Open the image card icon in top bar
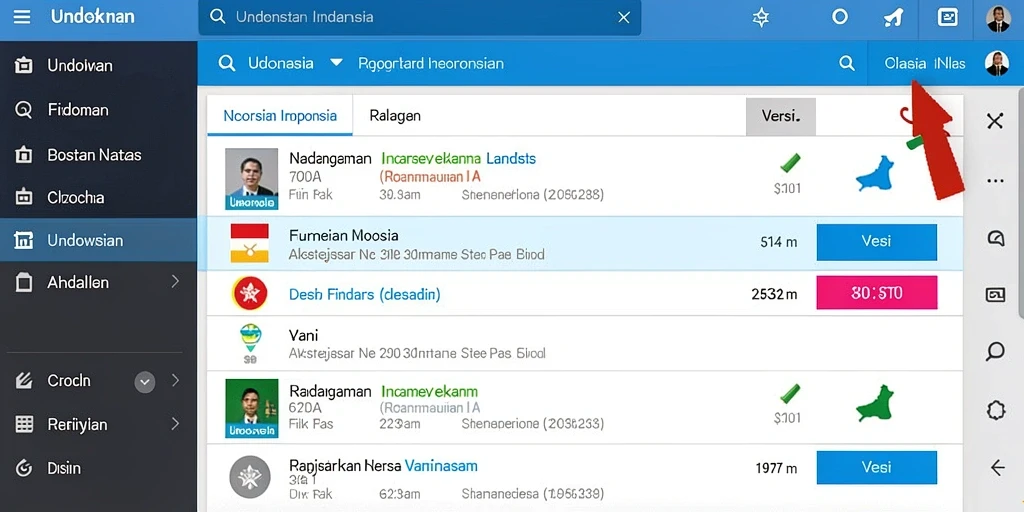Screen dimensions: 1024x512 948,17
